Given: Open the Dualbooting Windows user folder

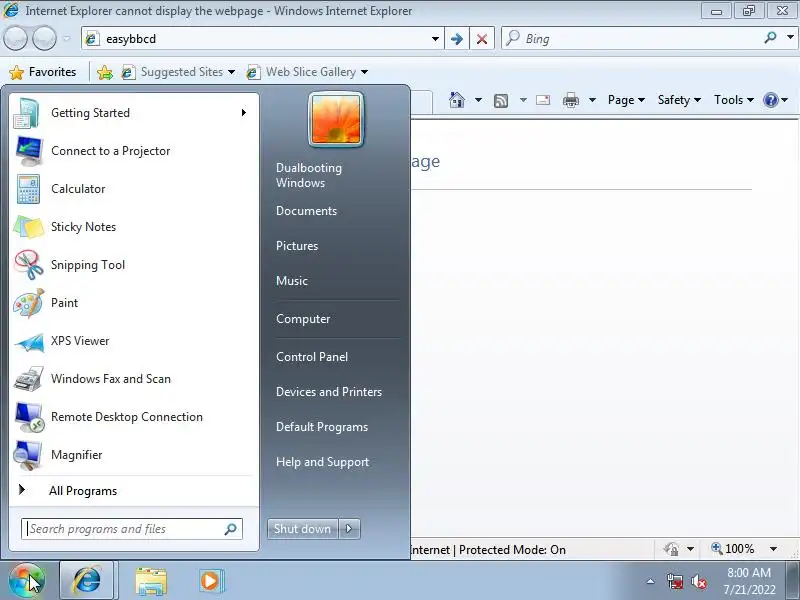Looking at the screenshot, I should [309, 175].
